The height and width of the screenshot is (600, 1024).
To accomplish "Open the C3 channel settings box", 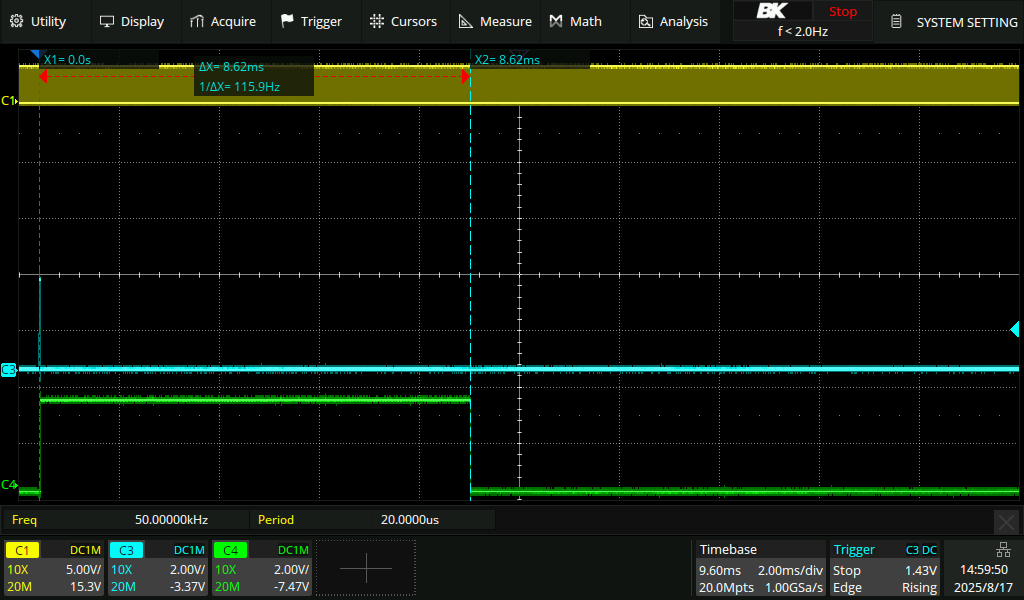I will pos(157,568).
